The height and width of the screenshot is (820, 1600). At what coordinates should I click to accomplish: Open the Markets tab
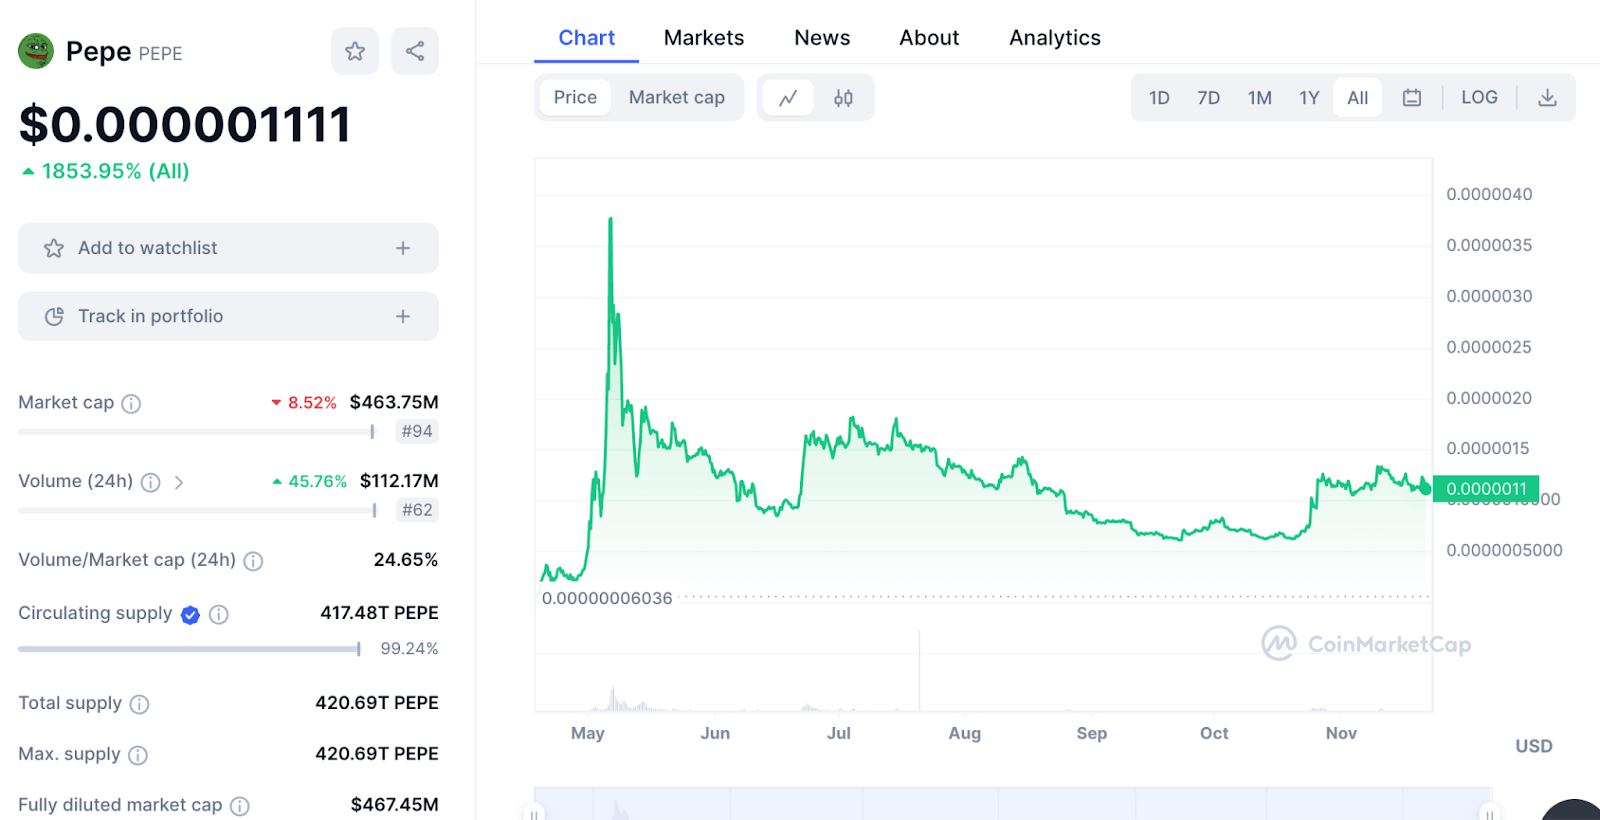[x=704, y=38]
